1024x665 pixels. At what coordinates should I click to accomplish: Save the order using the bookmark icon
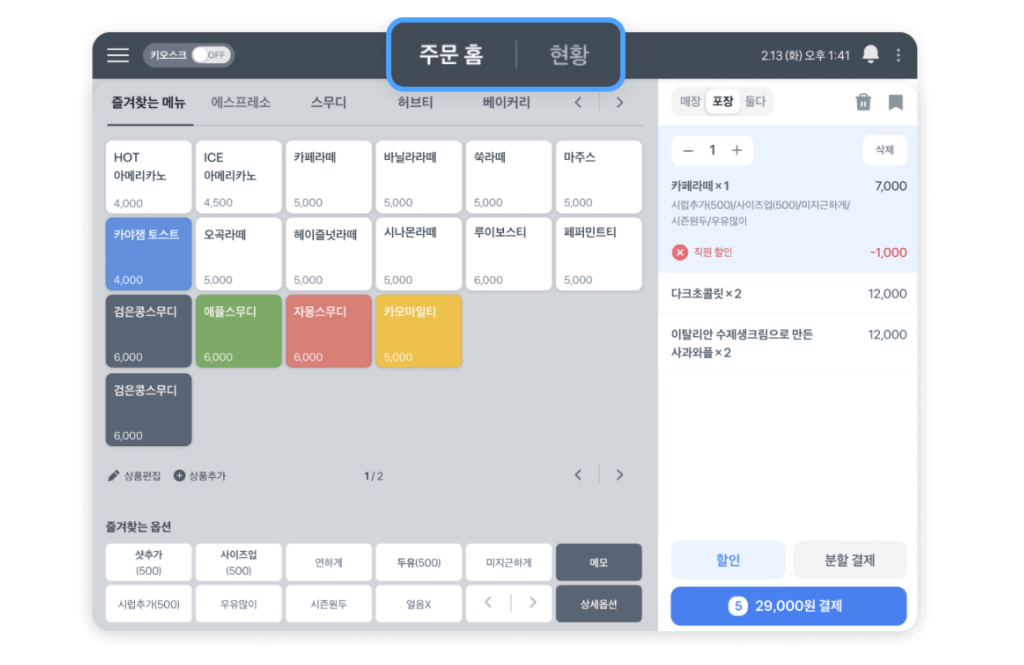[895, 101]
